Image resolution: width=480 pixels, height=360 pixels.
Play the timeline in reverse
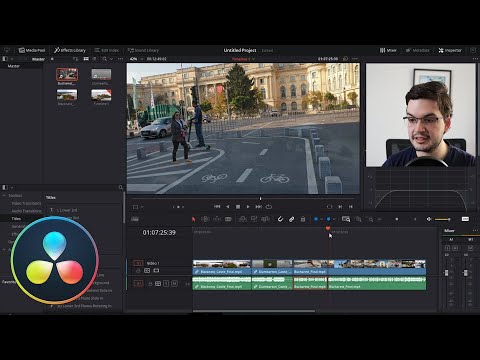(228, 207)
